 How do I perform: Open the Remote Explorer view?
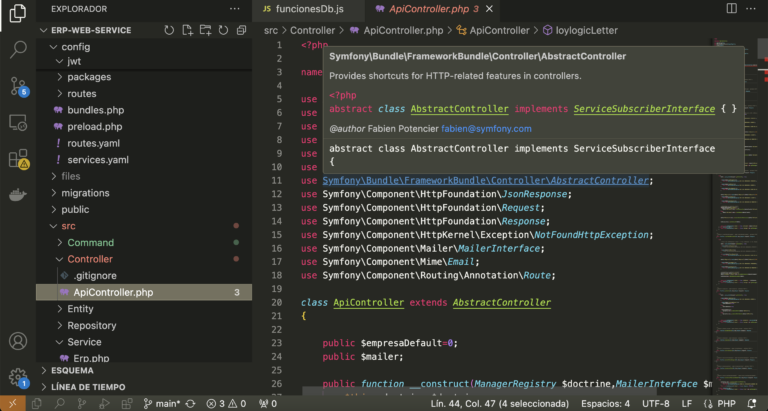(17, 122)
